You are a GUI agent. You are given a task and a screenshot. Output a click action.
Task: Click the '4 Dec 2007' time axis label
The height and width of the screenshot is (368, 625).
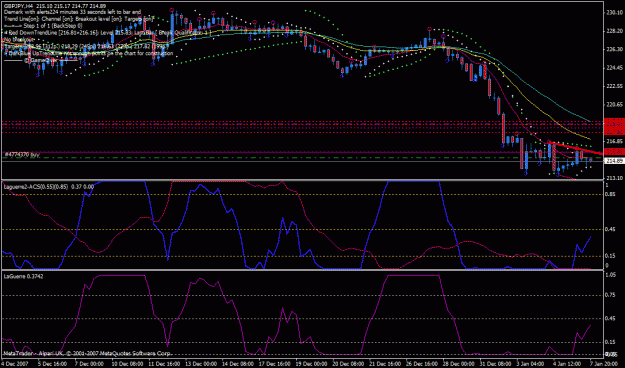(14, 364)
